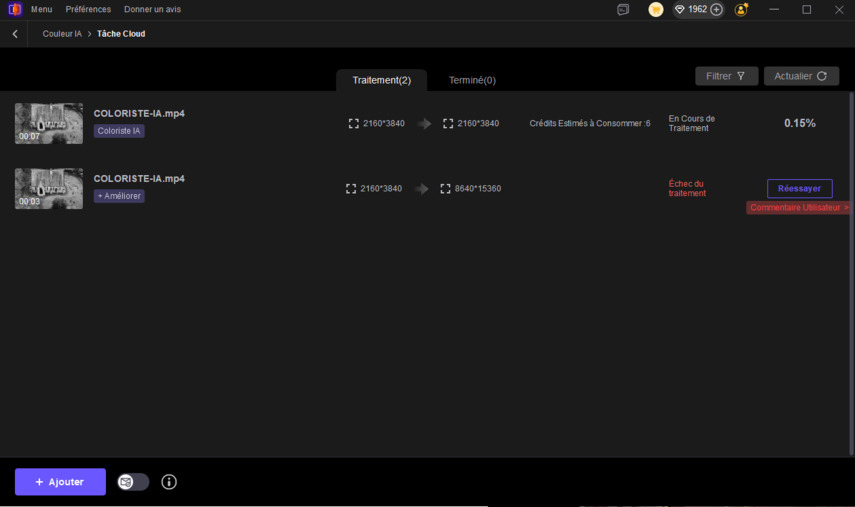Image resolution: width=855 pixels, height=507 pixels.
Task: Click the plus icon to add credits
Action: coord(716,10)
